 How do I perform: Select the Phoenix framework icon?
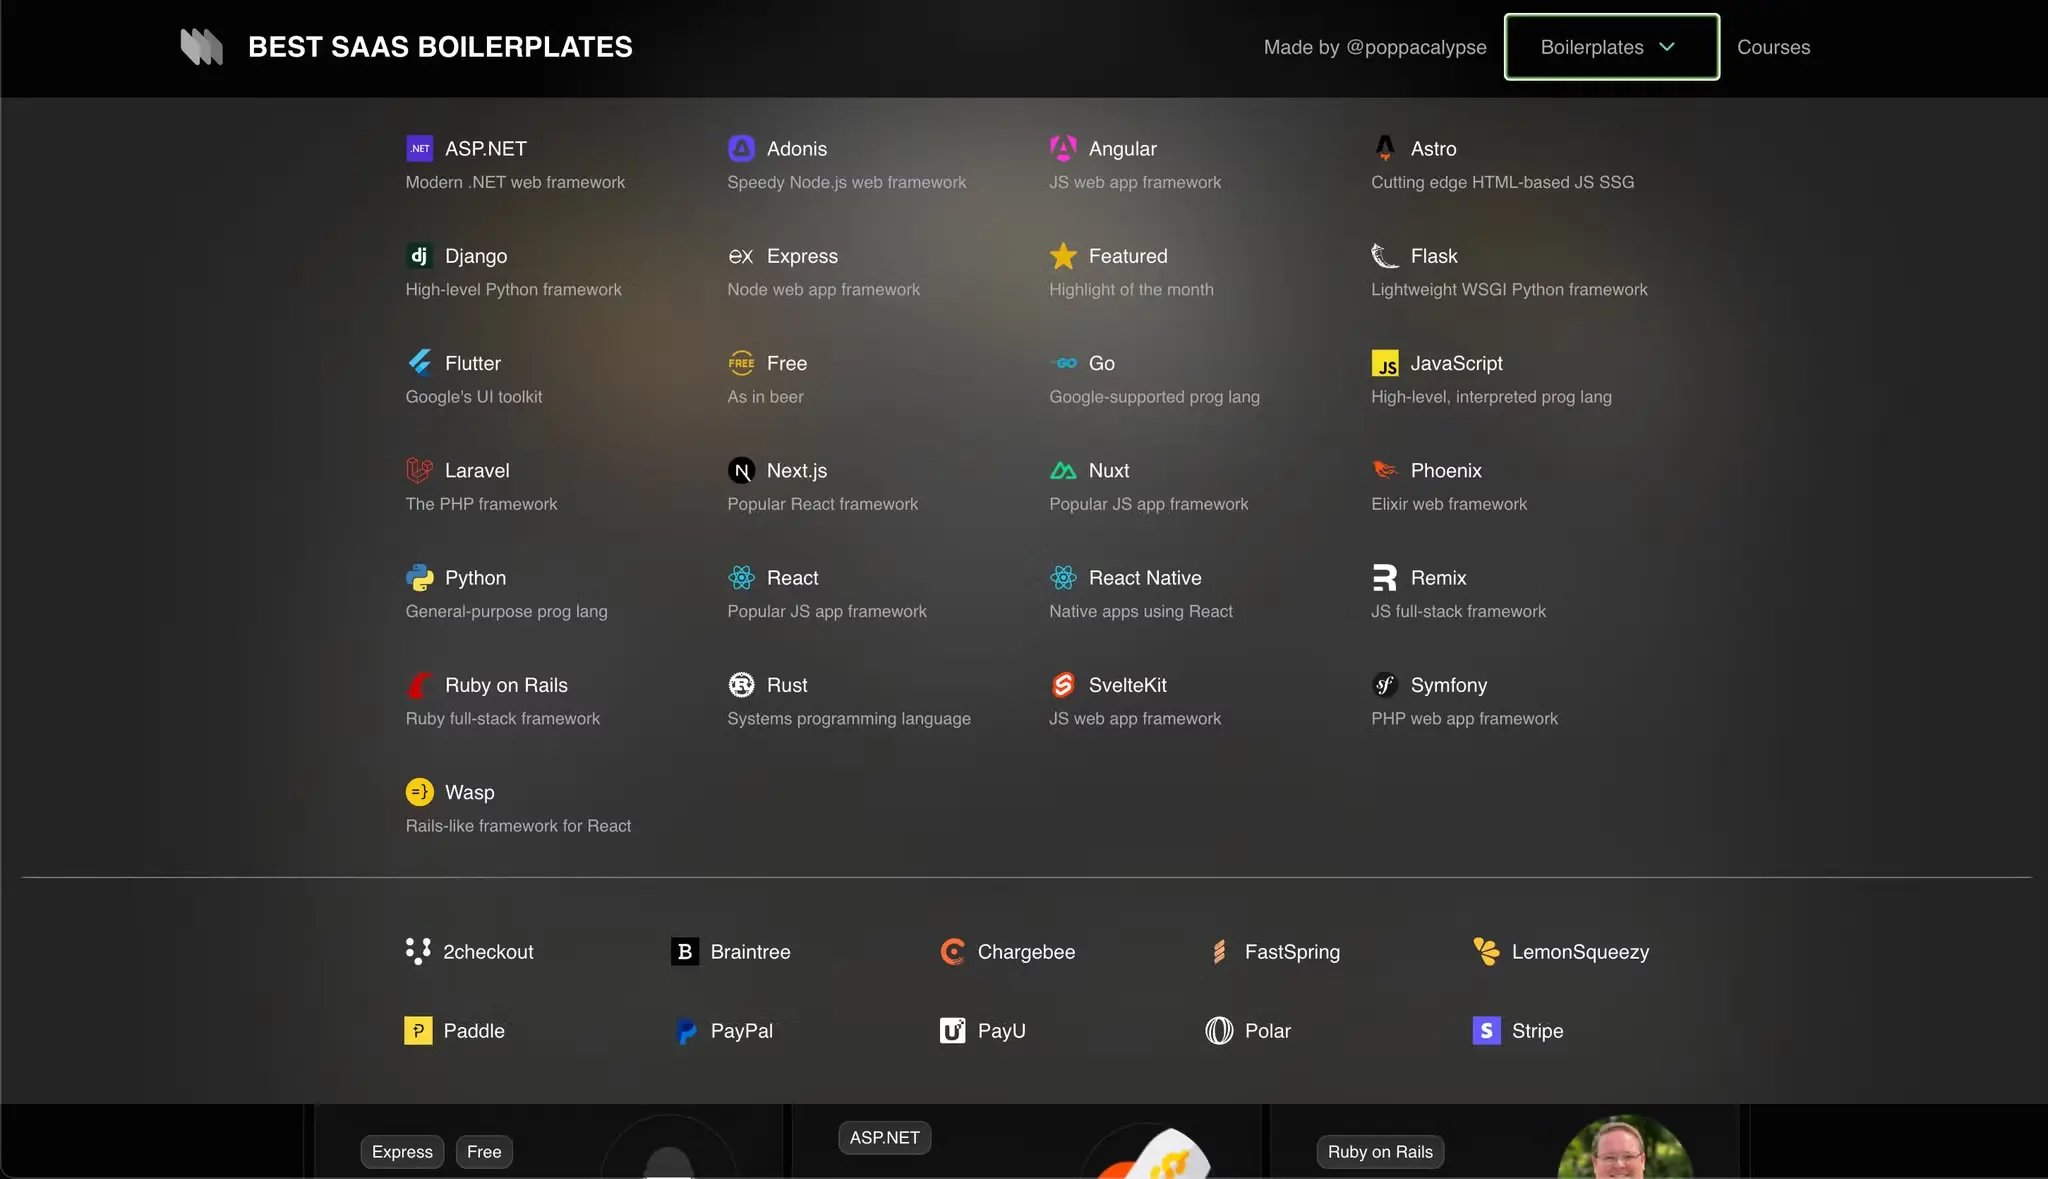[1385, 470]
